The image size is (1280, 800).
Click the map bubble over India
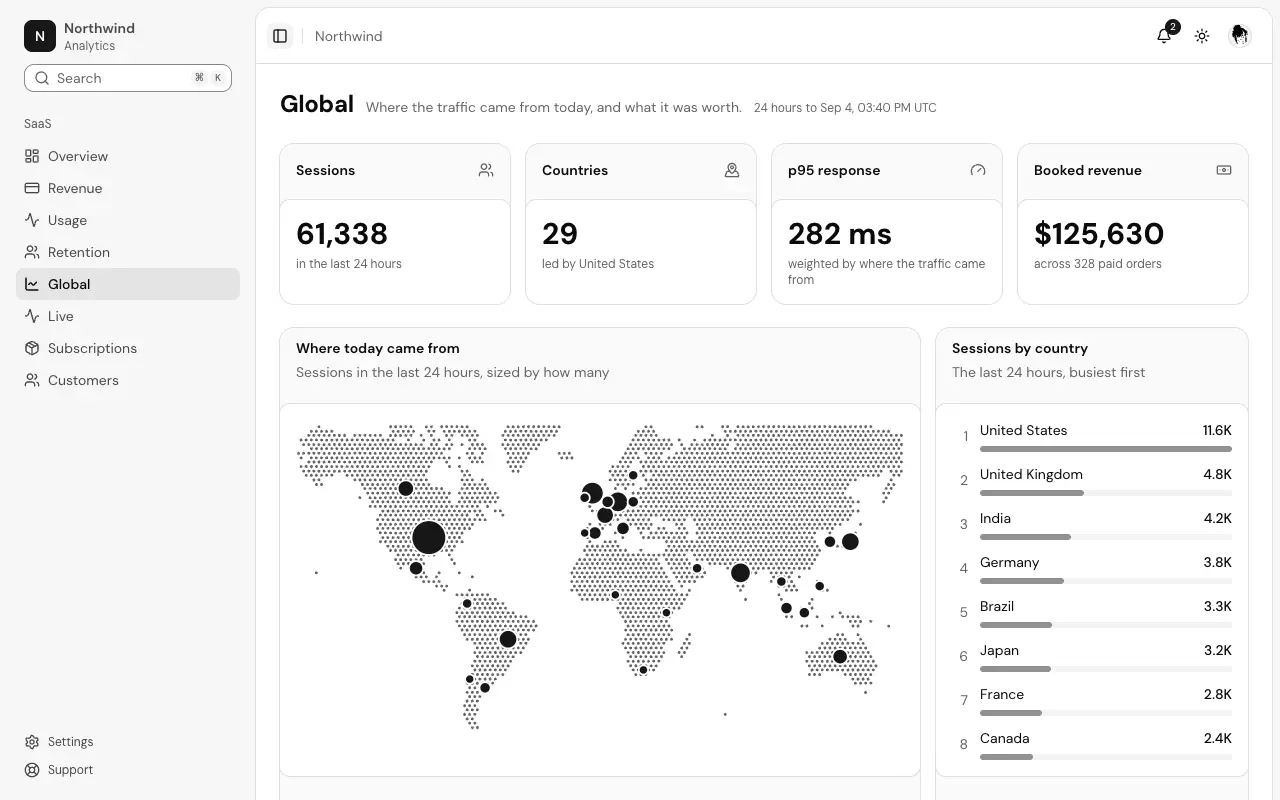point(740,573)
